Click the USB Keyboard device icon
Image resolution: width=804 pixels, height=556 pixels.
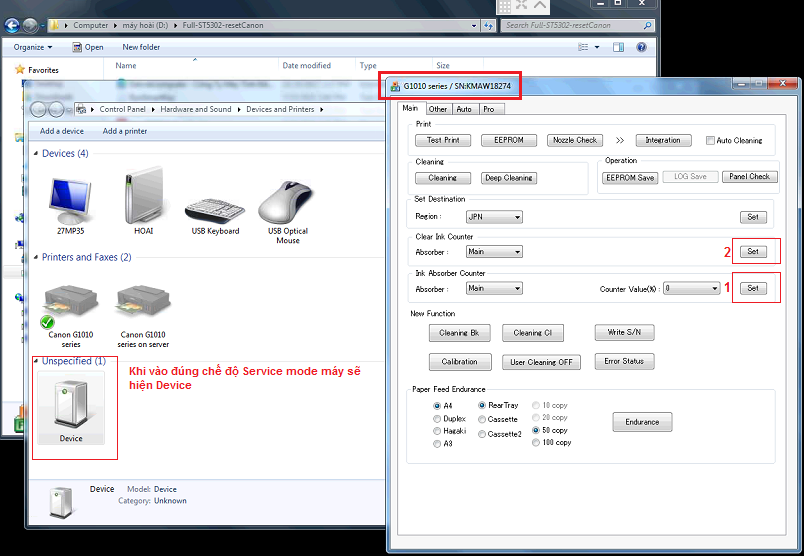point(213,200)
